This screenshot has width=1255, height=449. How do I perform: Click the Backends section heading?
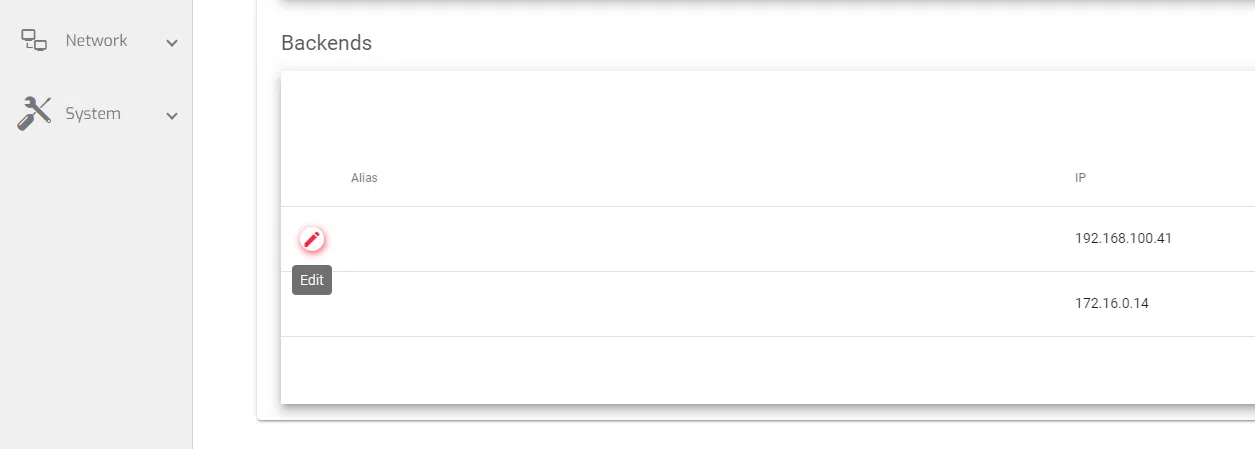pos(326,43)
